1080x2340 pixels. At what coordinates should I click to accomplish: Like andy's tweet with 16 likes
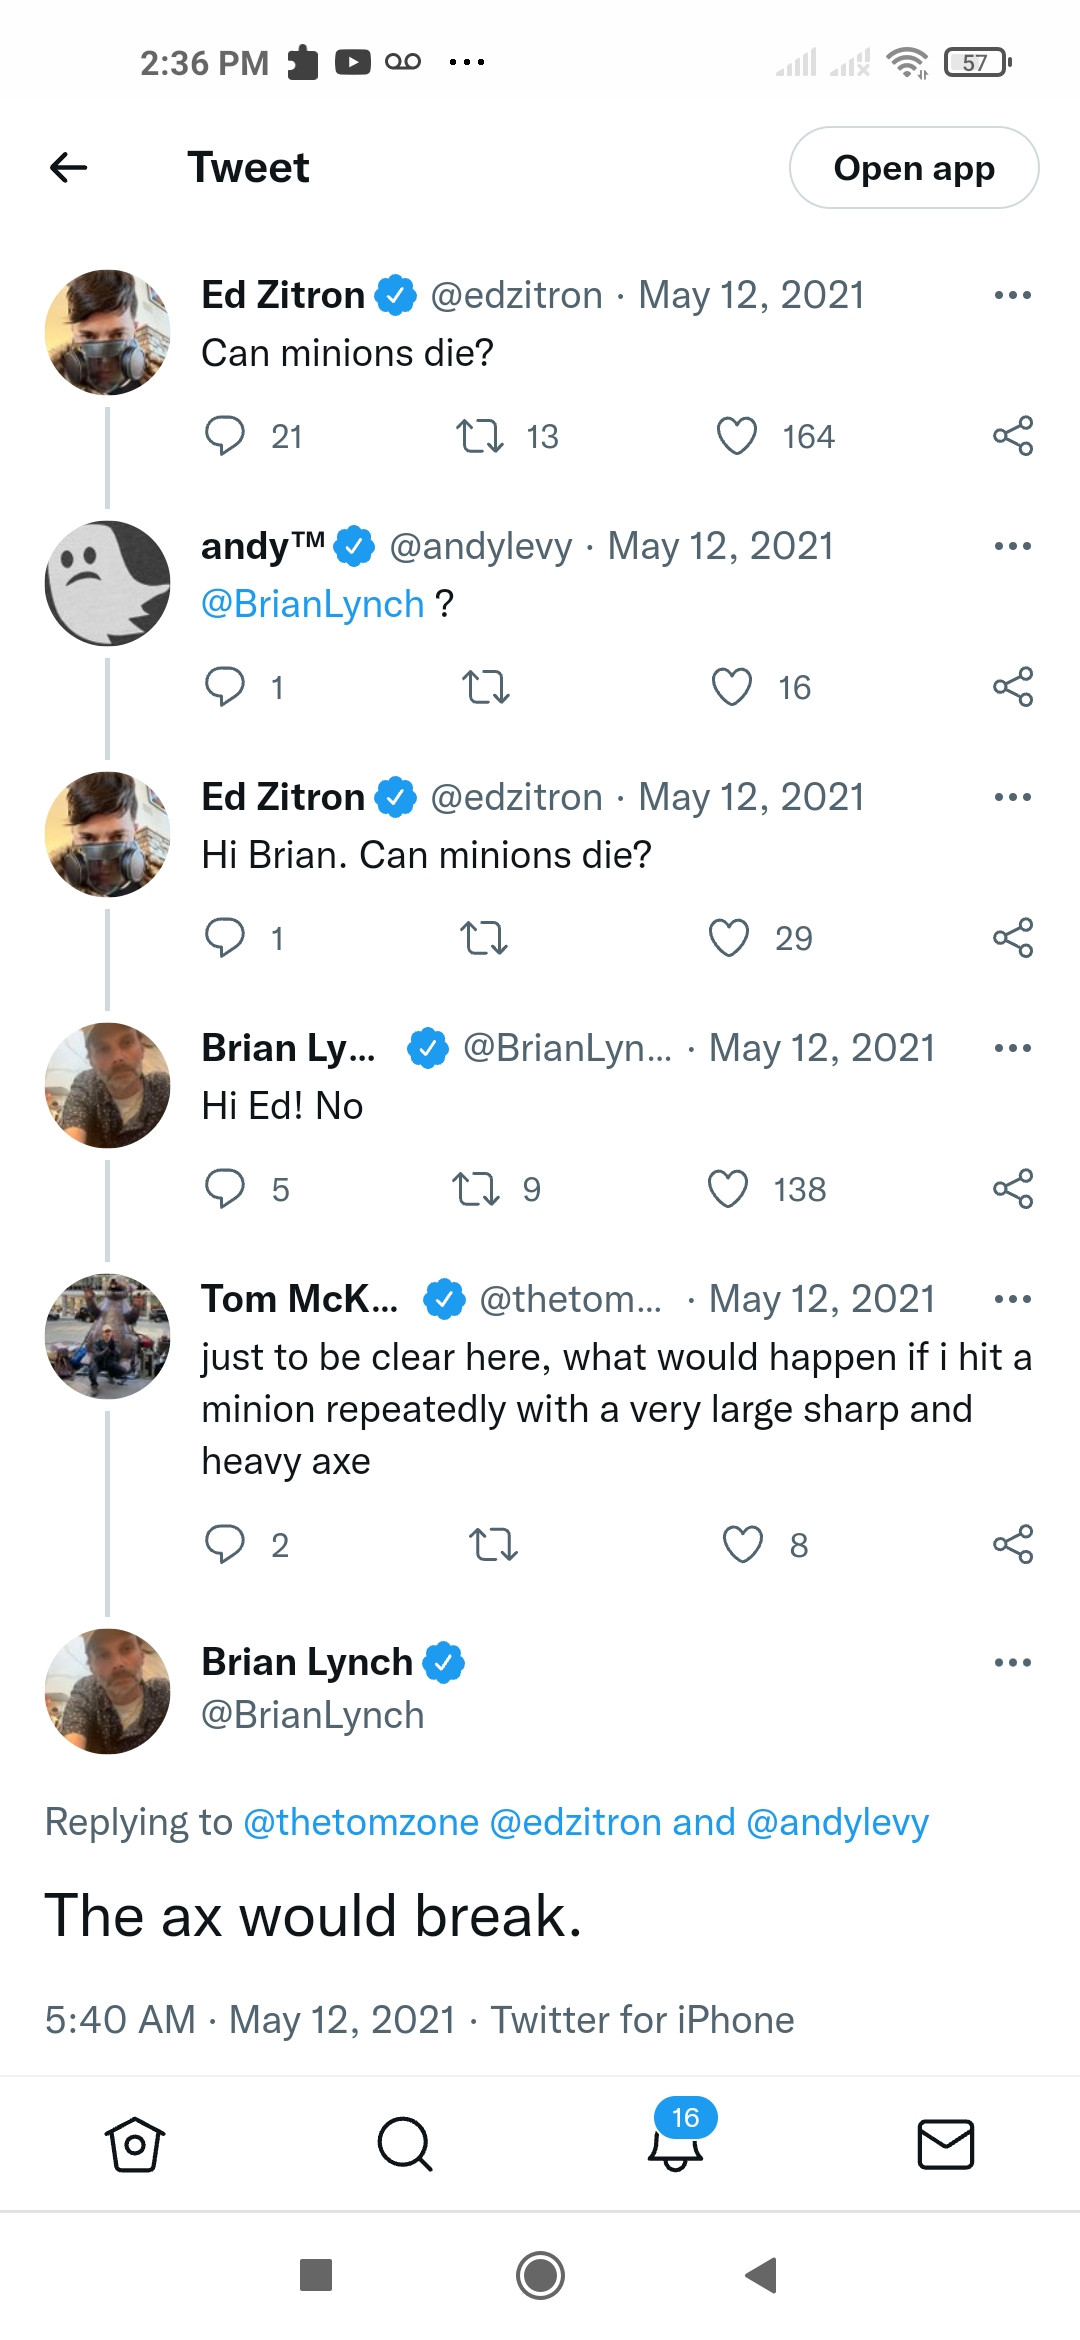731,687
